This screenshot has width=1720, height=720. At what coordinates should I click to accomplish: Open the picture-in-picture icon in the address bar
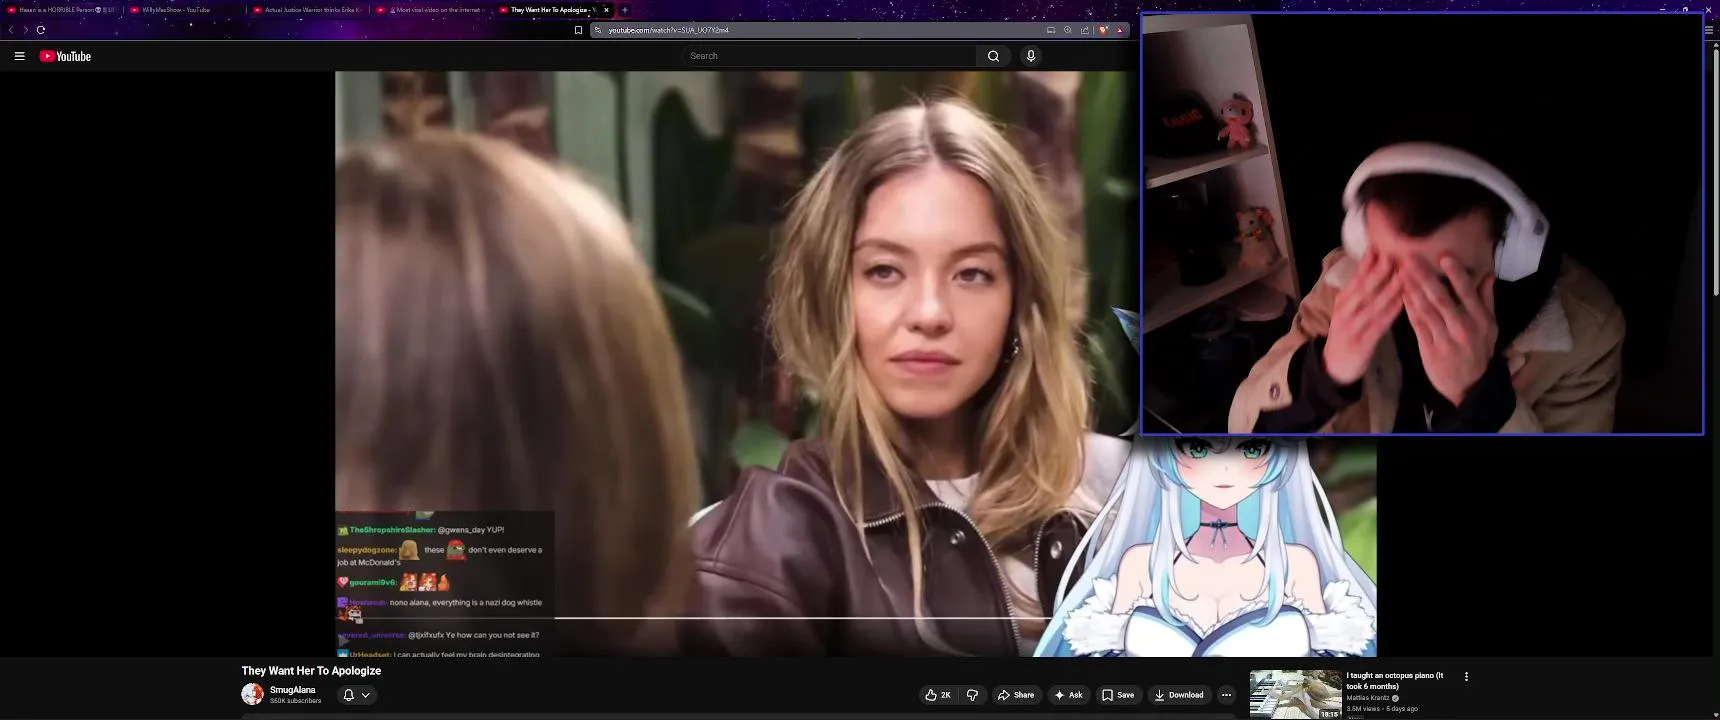click(x=1051, y=30)
